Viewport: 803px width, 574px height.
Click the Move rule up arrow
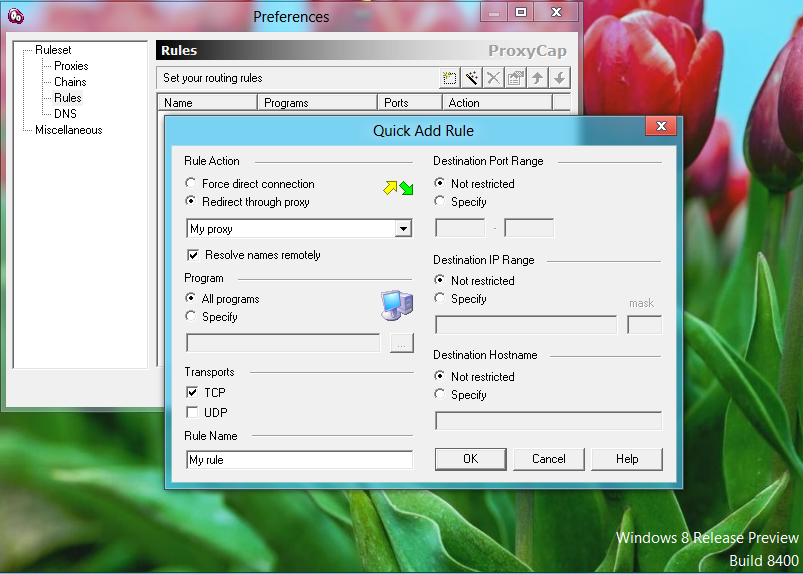click(537, 78)
